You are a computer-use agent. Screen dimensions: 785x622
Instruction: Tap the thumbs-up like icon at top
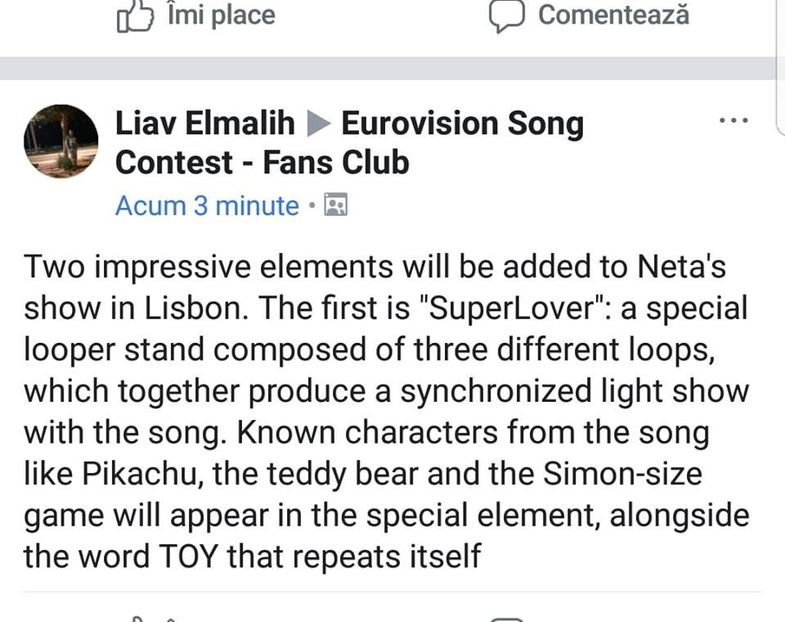point(136,15)
